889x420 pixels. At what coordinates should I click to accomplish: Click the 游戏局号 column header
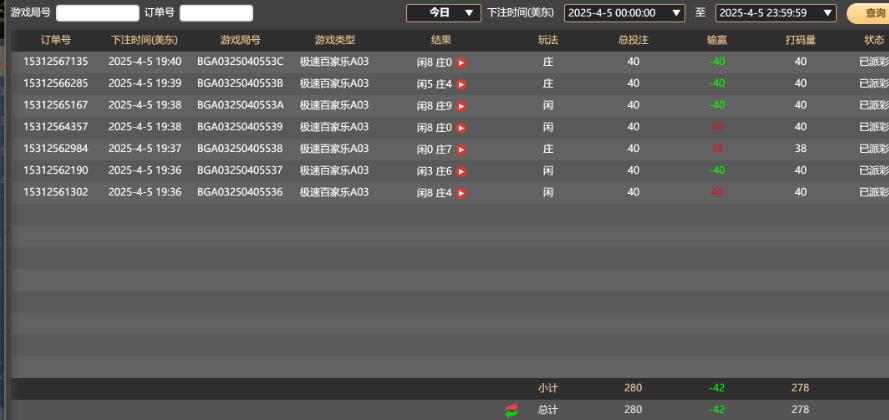point(240,40)
